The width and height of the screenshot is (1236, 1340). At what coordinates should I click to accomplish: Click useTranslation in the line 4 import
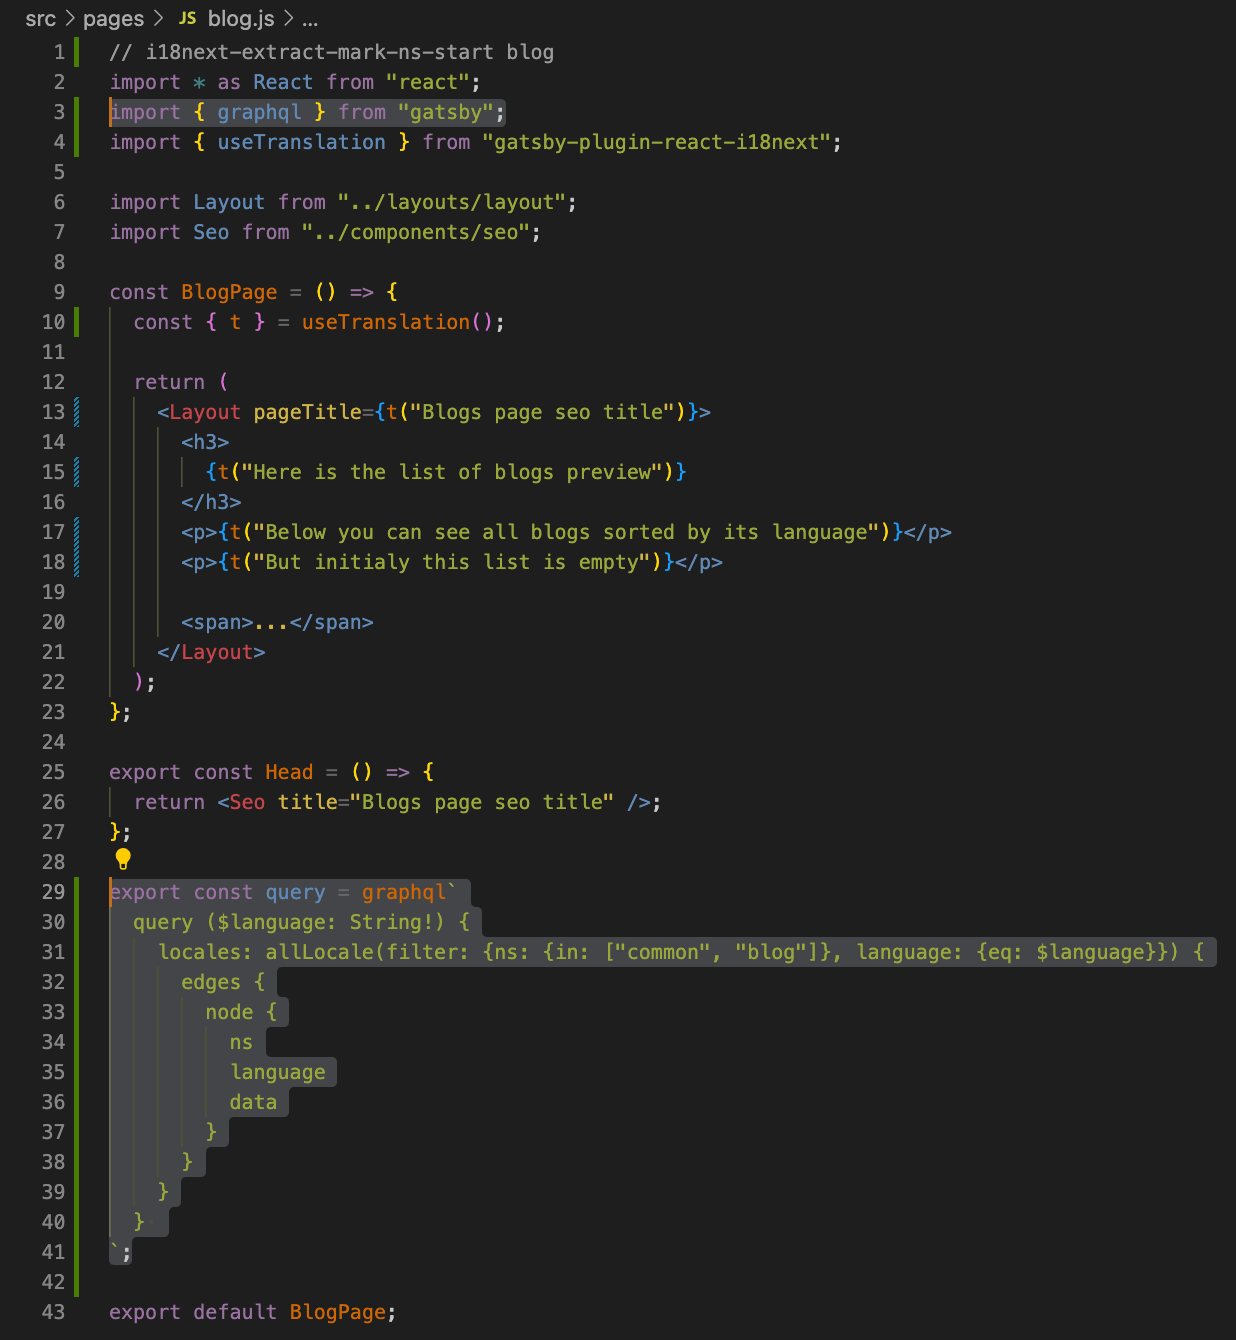[301, 142]
